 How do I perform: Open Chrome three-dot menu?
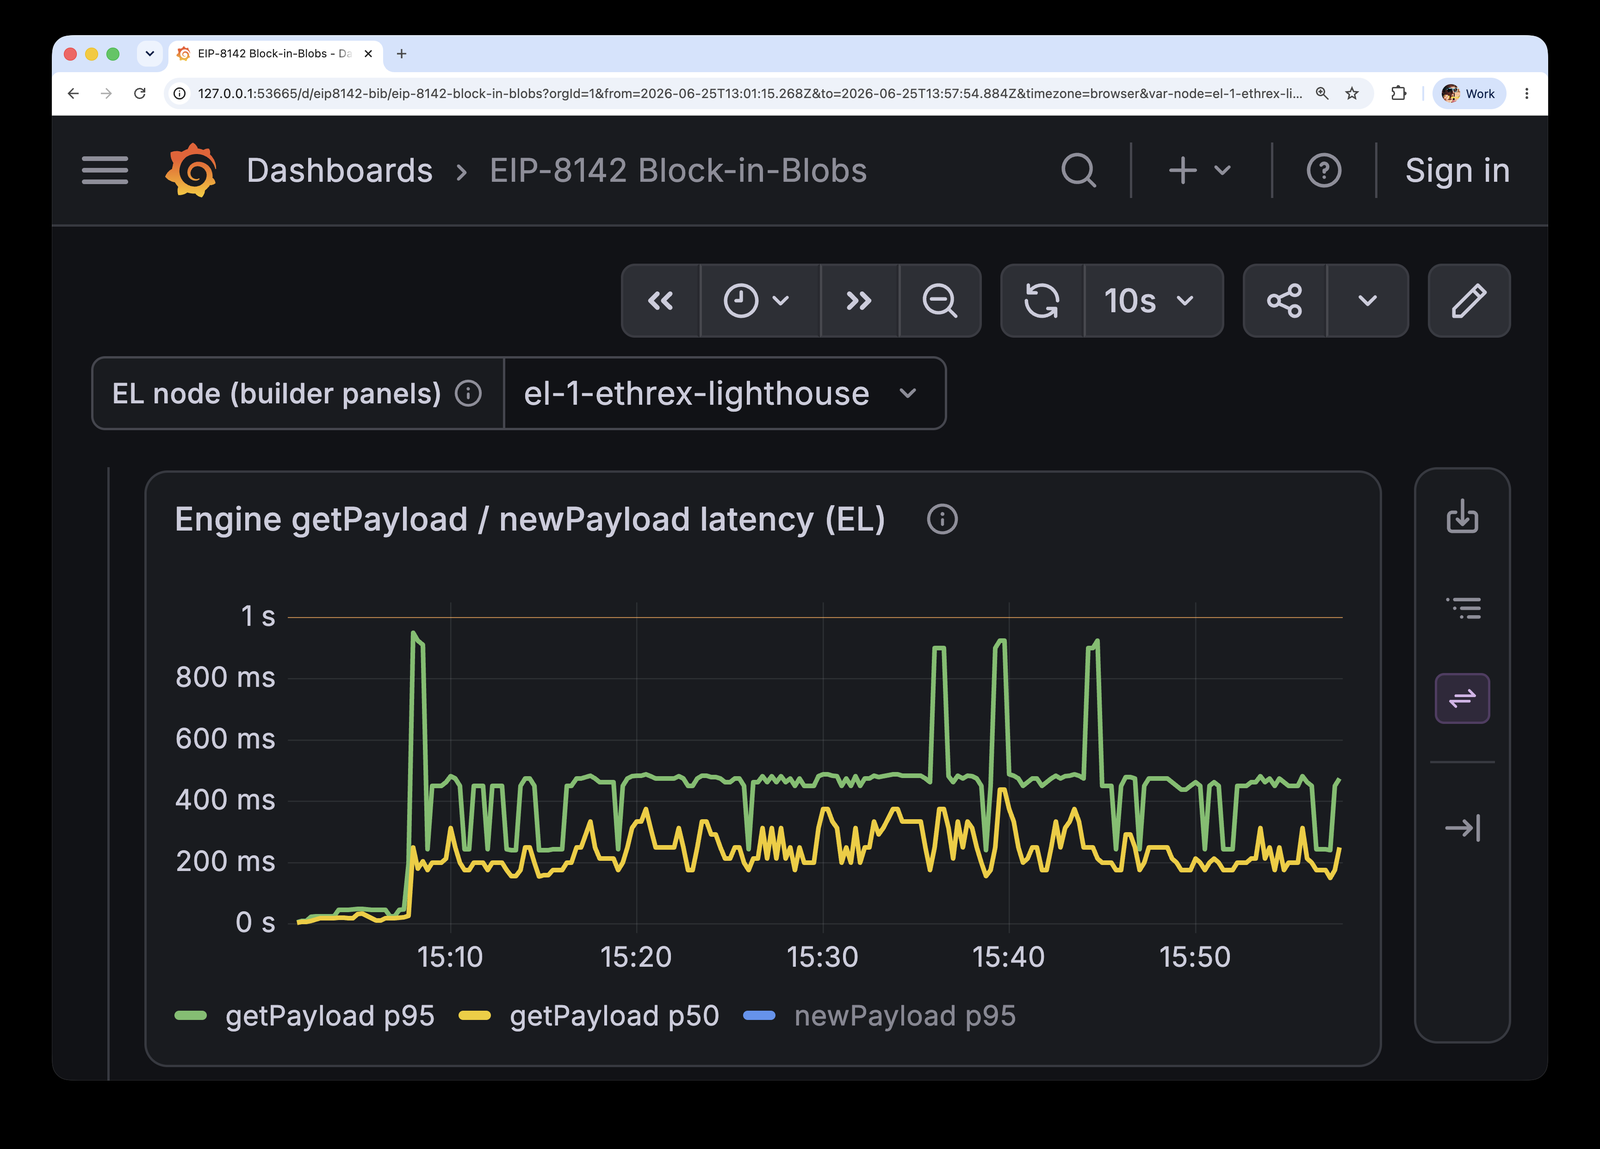coord(1526,93)
